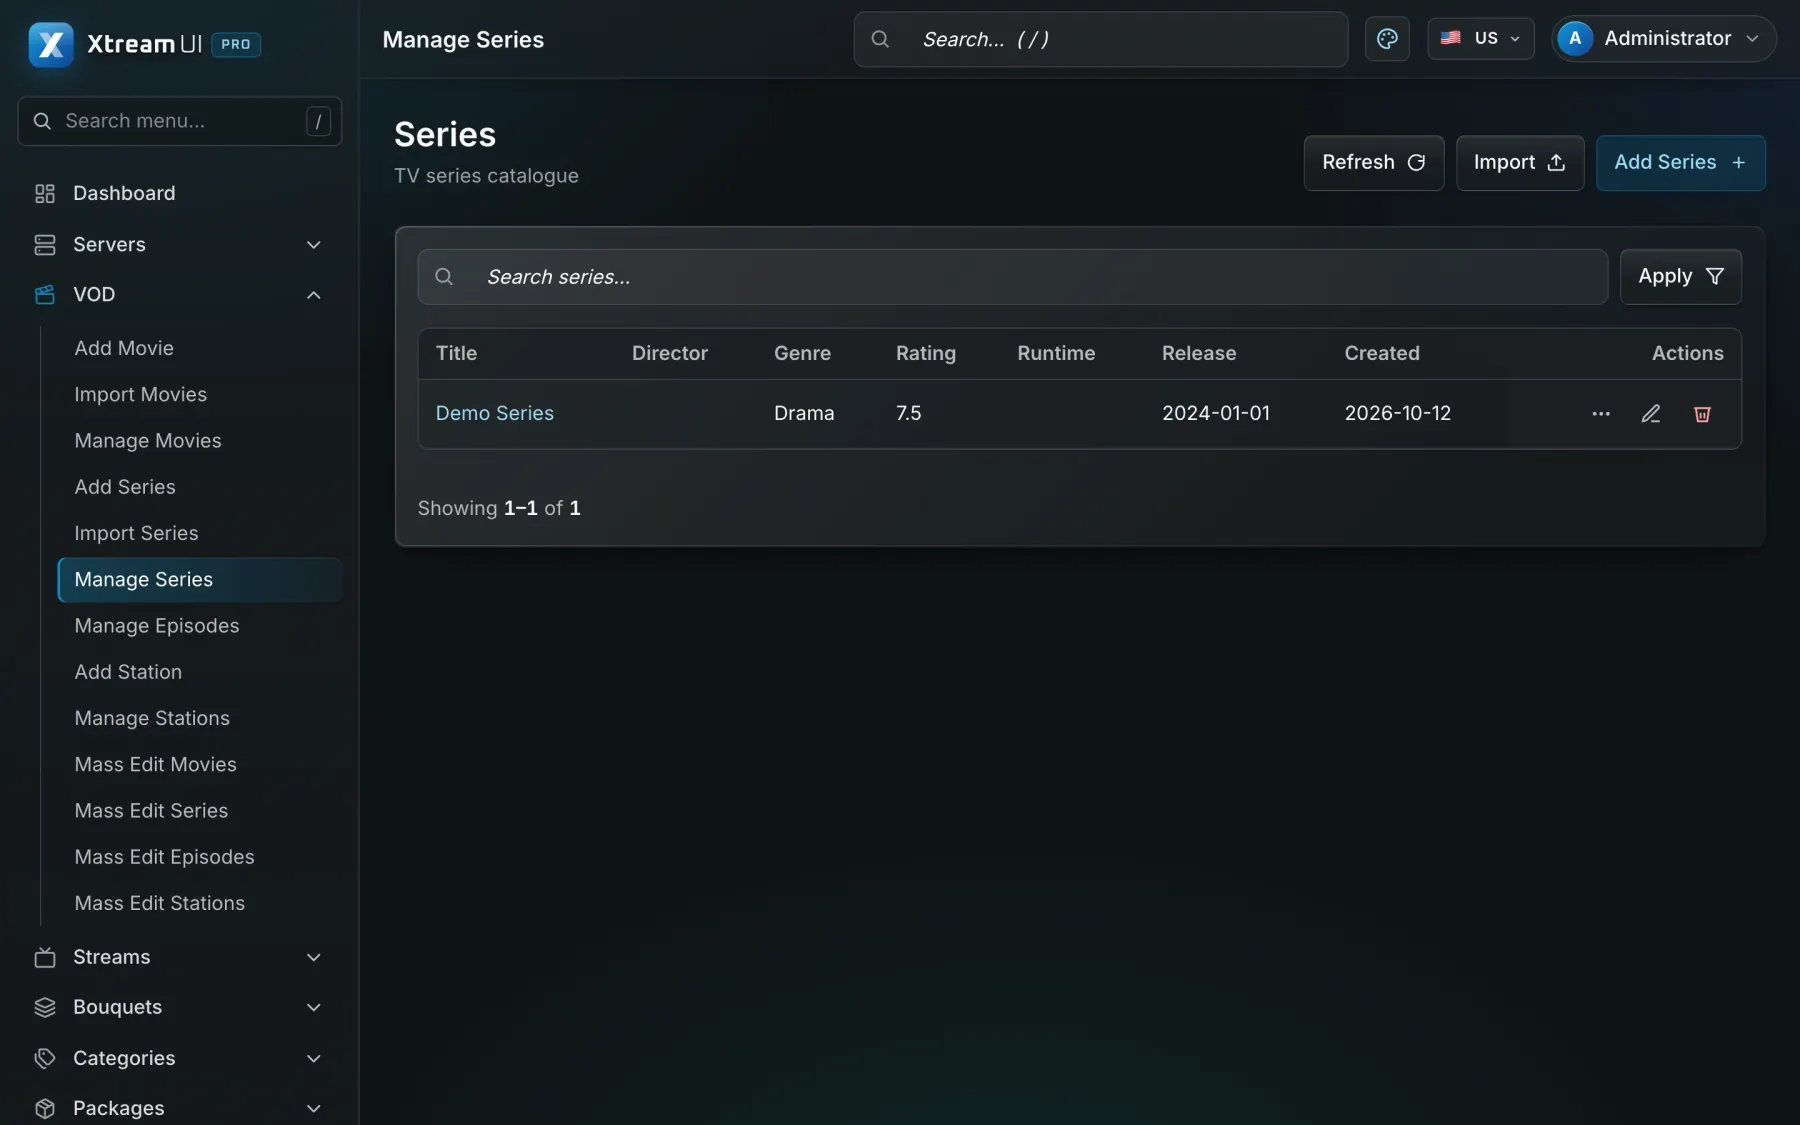1800x1125 pixels.
Task: Expand the Streams menu chevron
Action: [x=313, y=957]
